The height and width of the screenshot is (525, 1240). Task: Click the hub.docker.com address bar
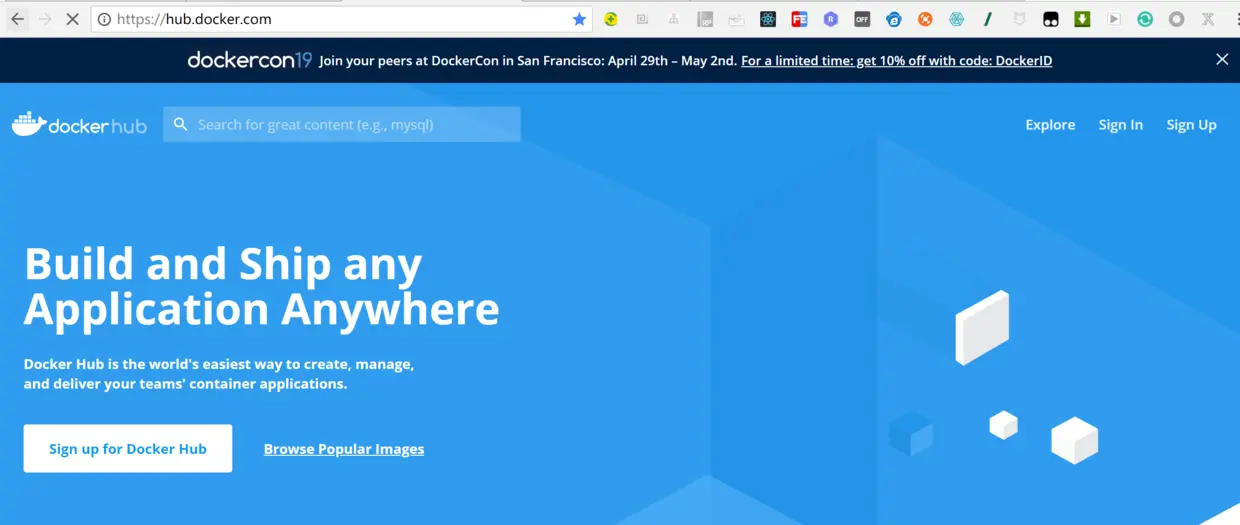[342, 19]
